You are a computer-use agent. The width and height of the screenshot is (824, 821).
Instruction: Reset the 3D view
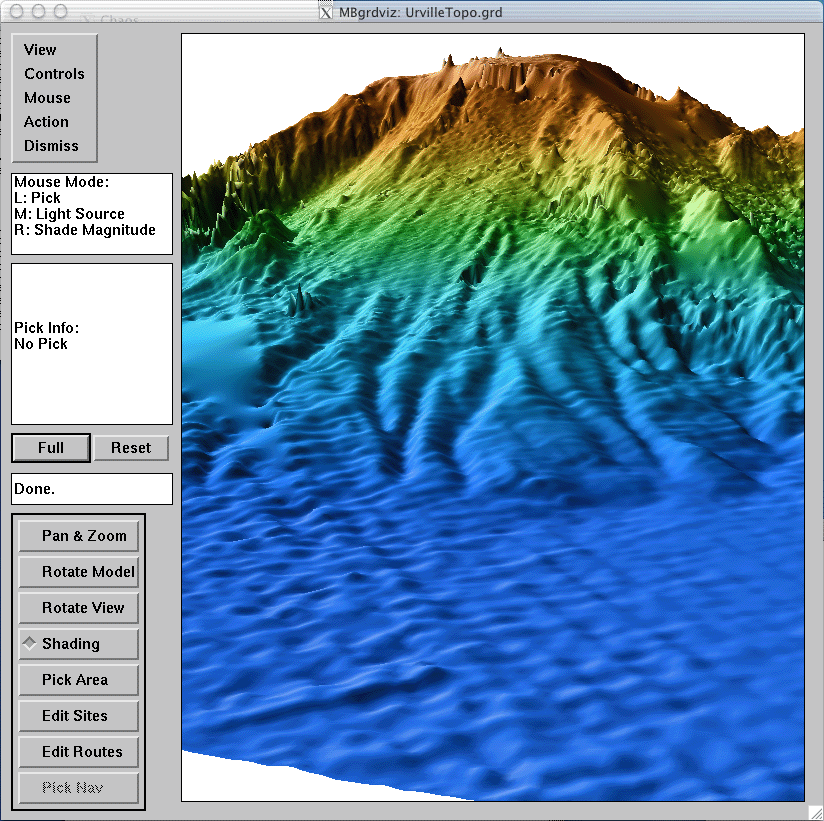tap(131, 447)
